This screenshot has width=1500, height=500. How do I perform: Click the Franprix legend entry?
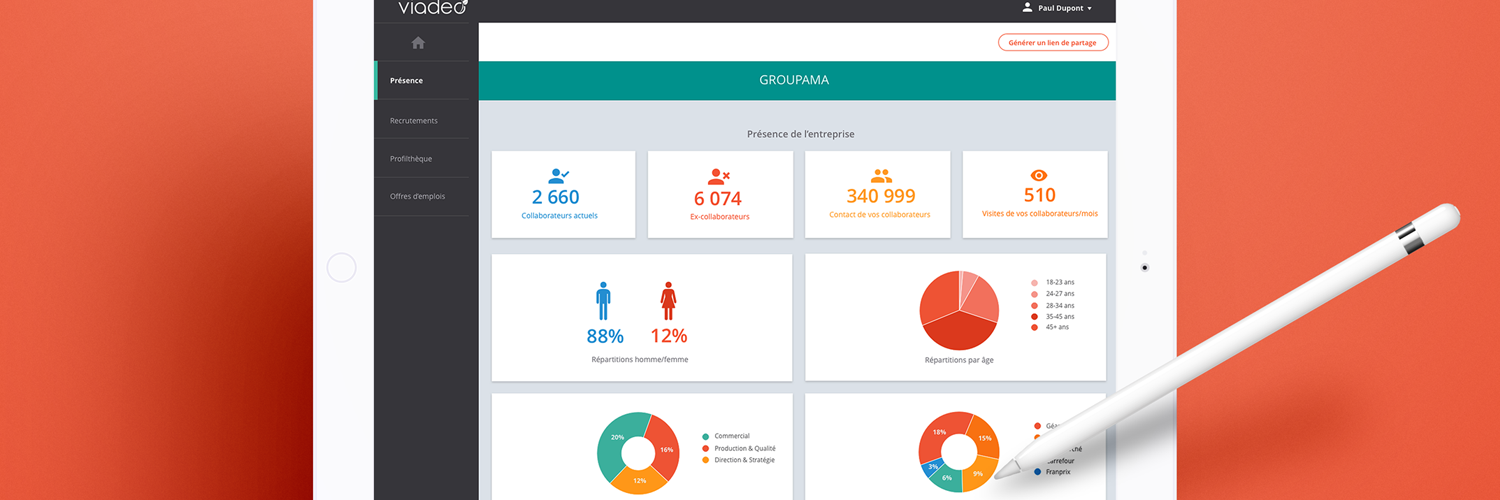tap(1052, 471)
